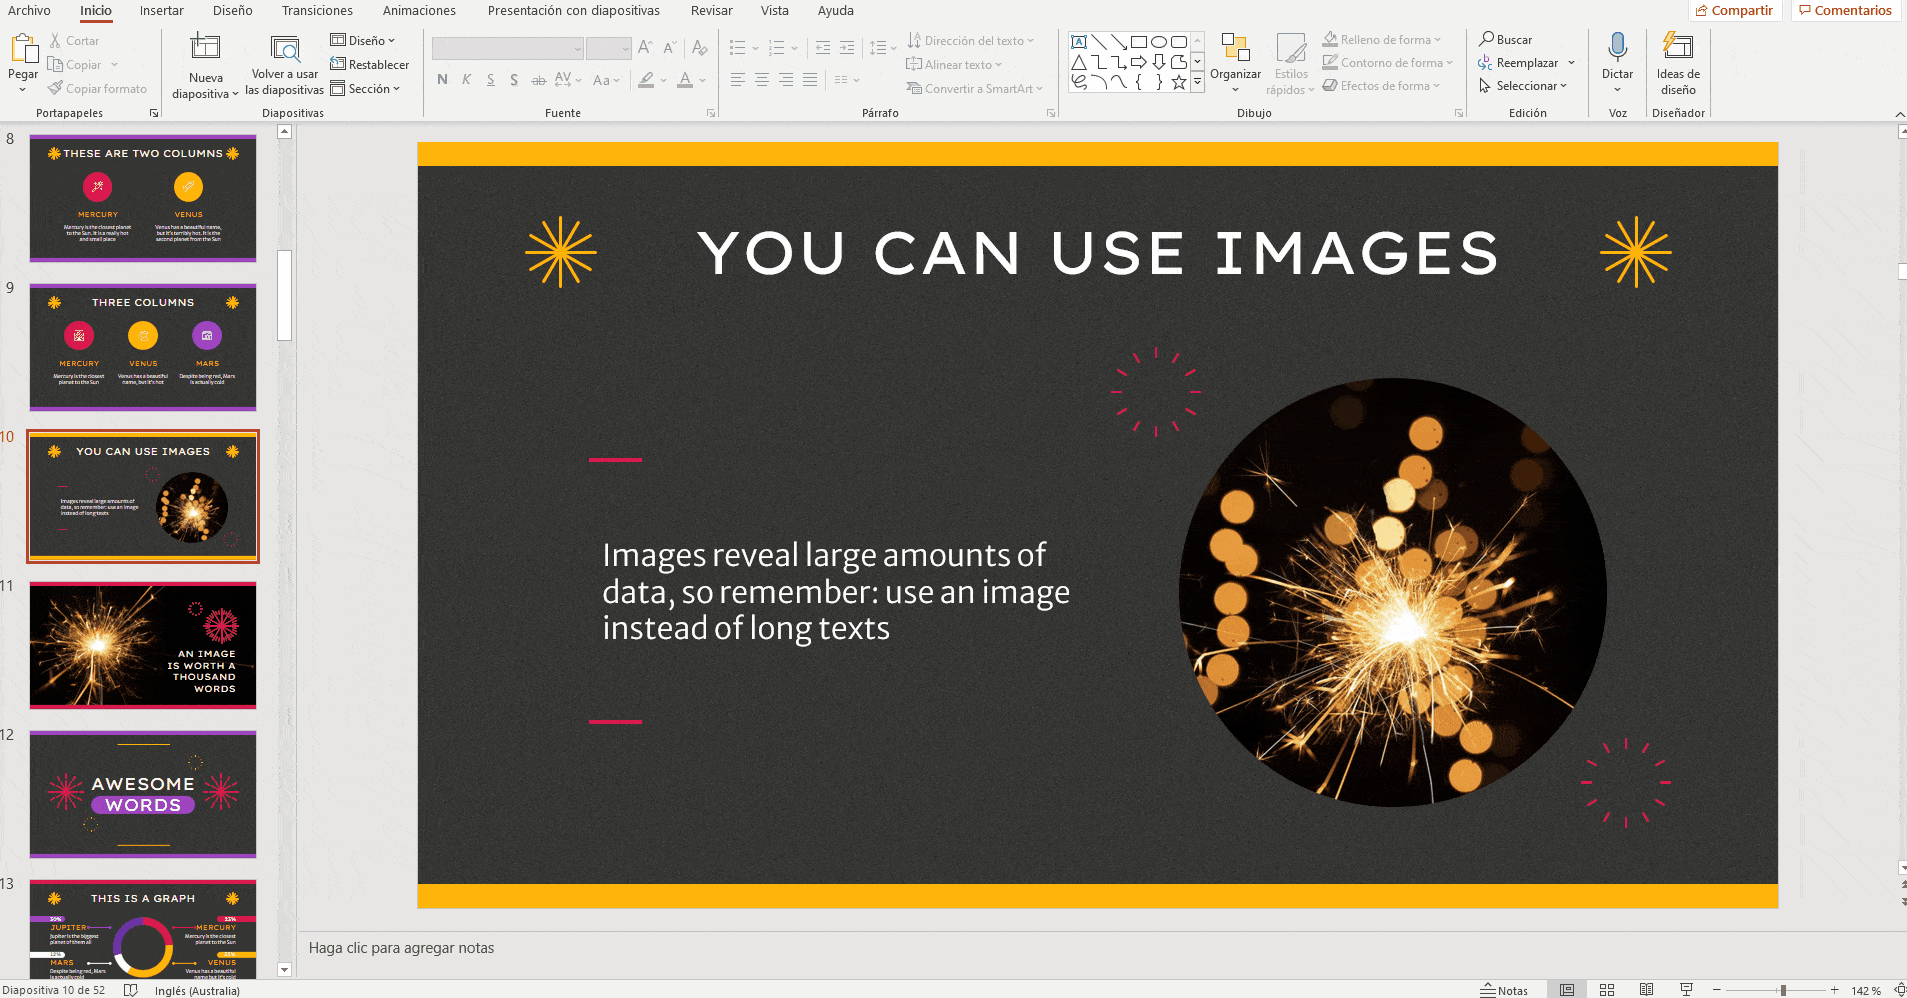Image resolution: width=1907 pixels, height=998 pixels.
Task: Open the Sección dropdown
Action: [365, 88]
